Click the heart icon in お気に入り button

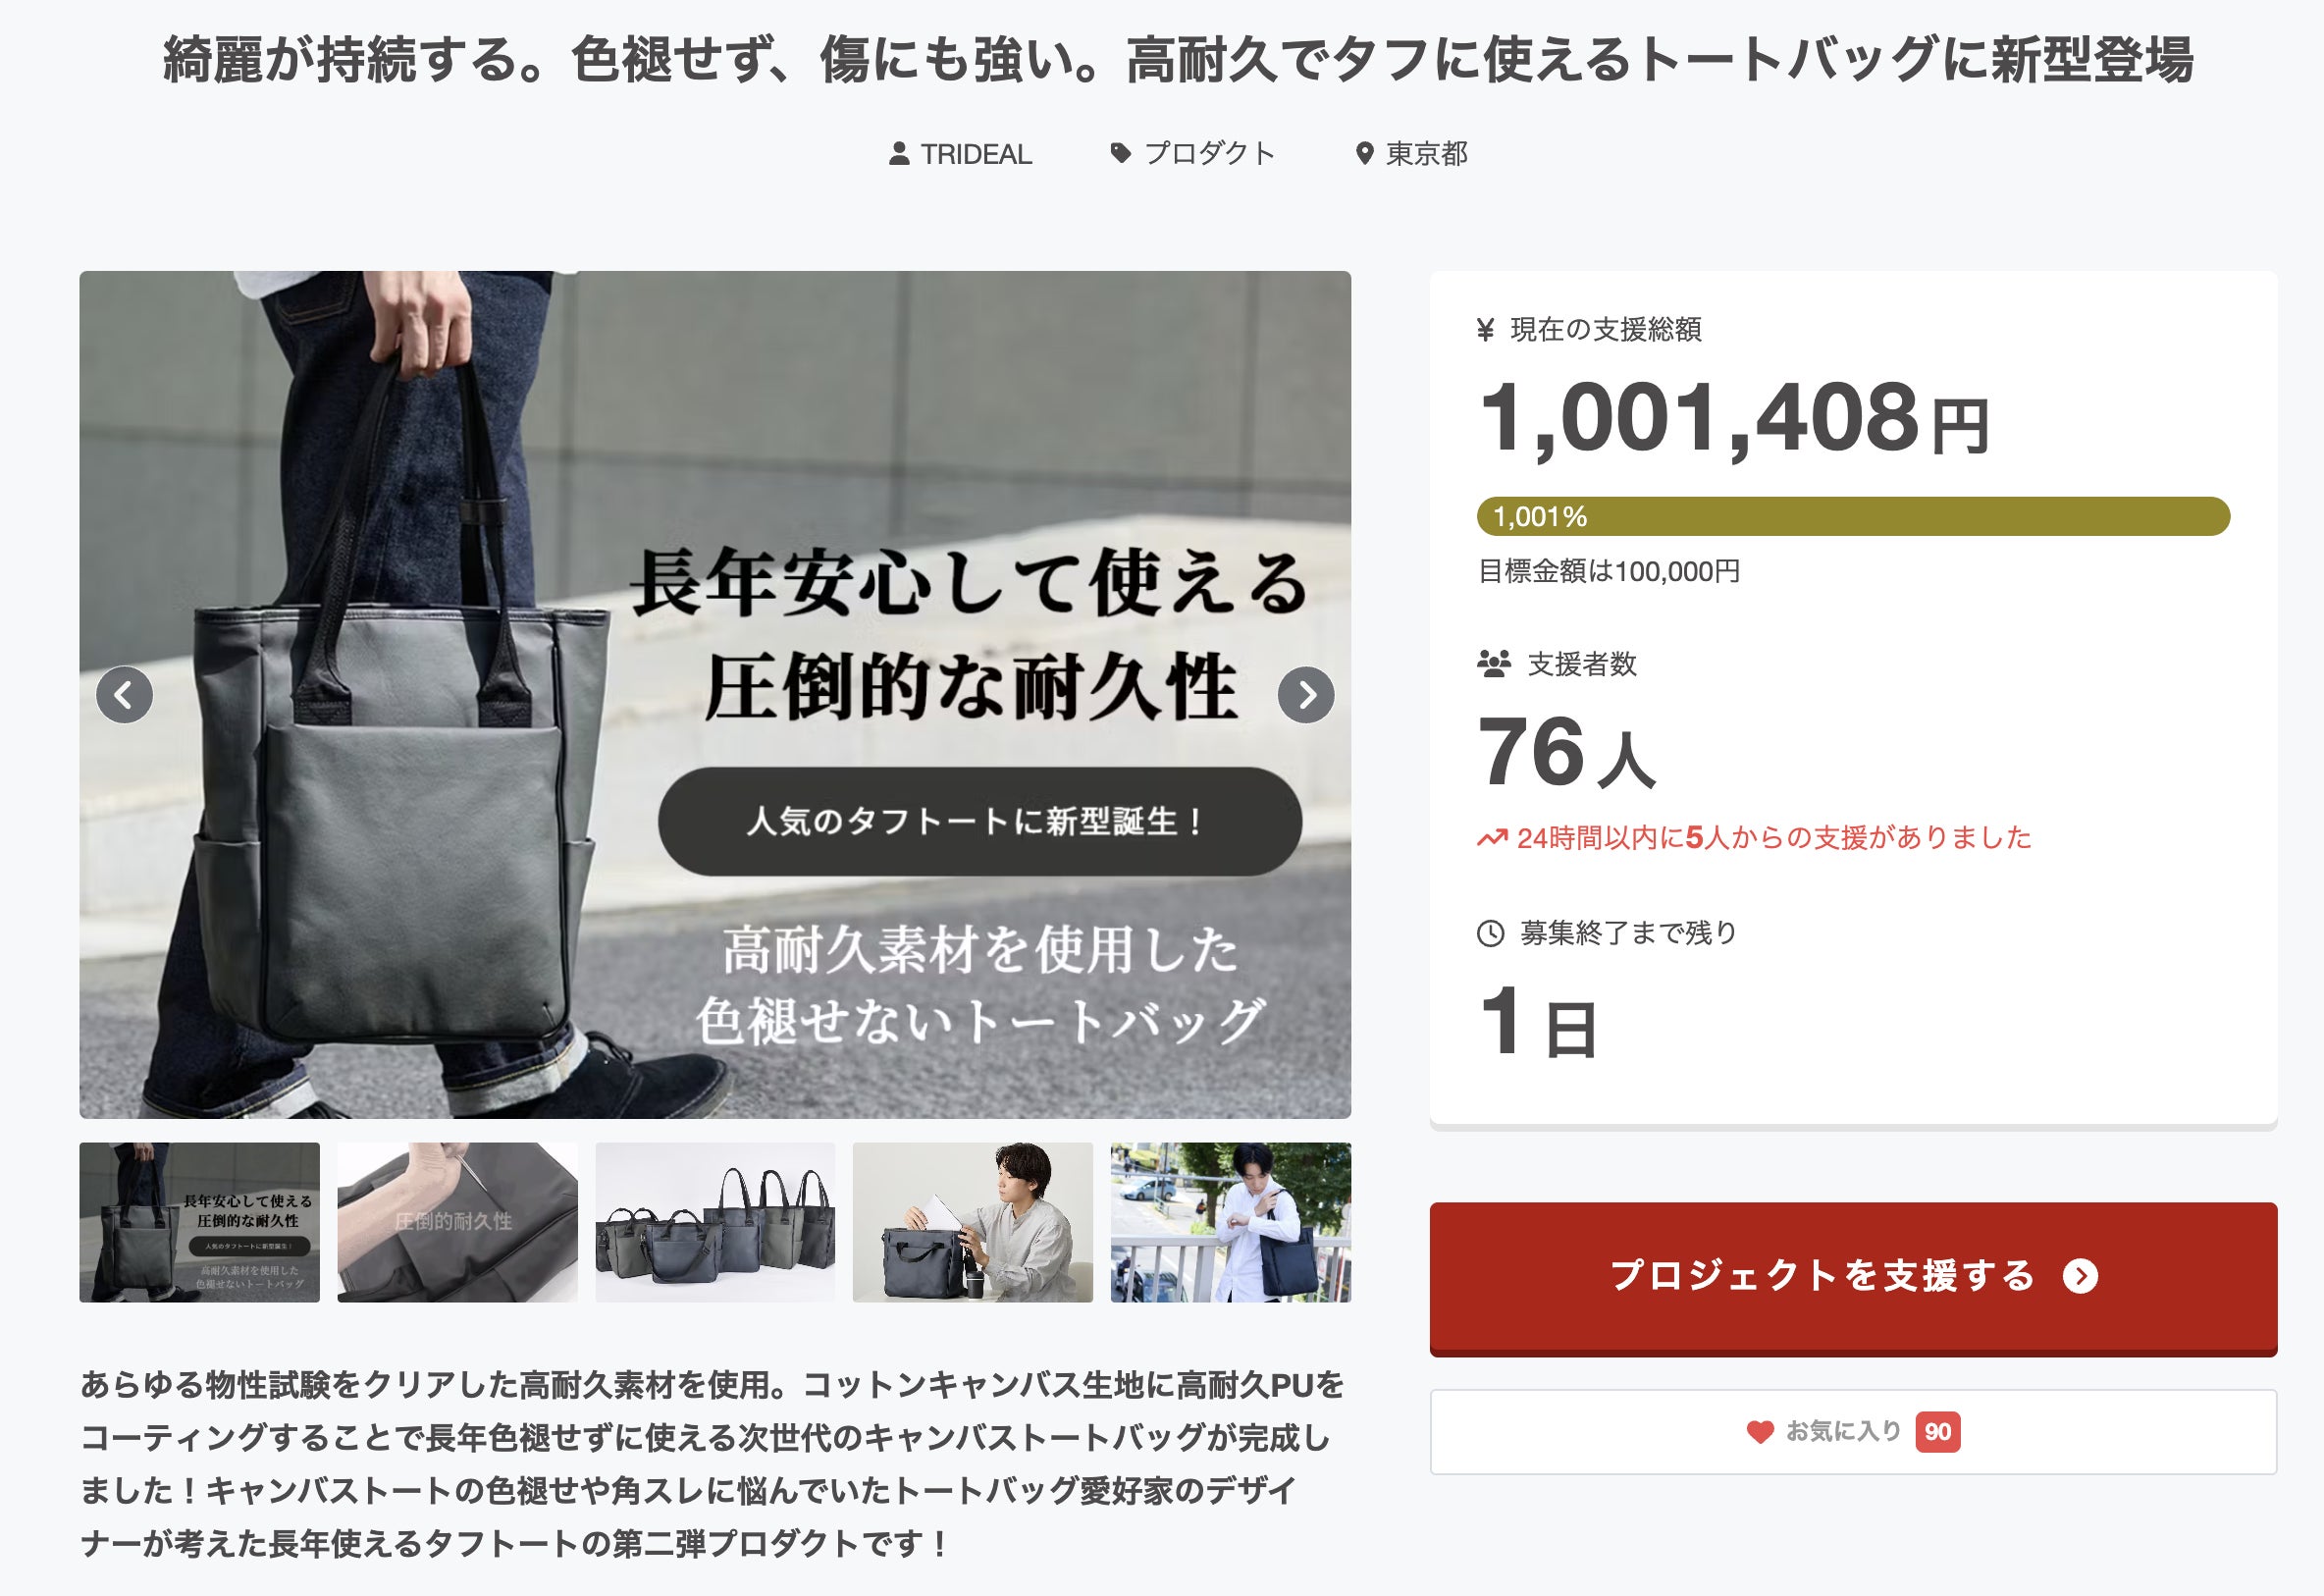[1760, 1432]
